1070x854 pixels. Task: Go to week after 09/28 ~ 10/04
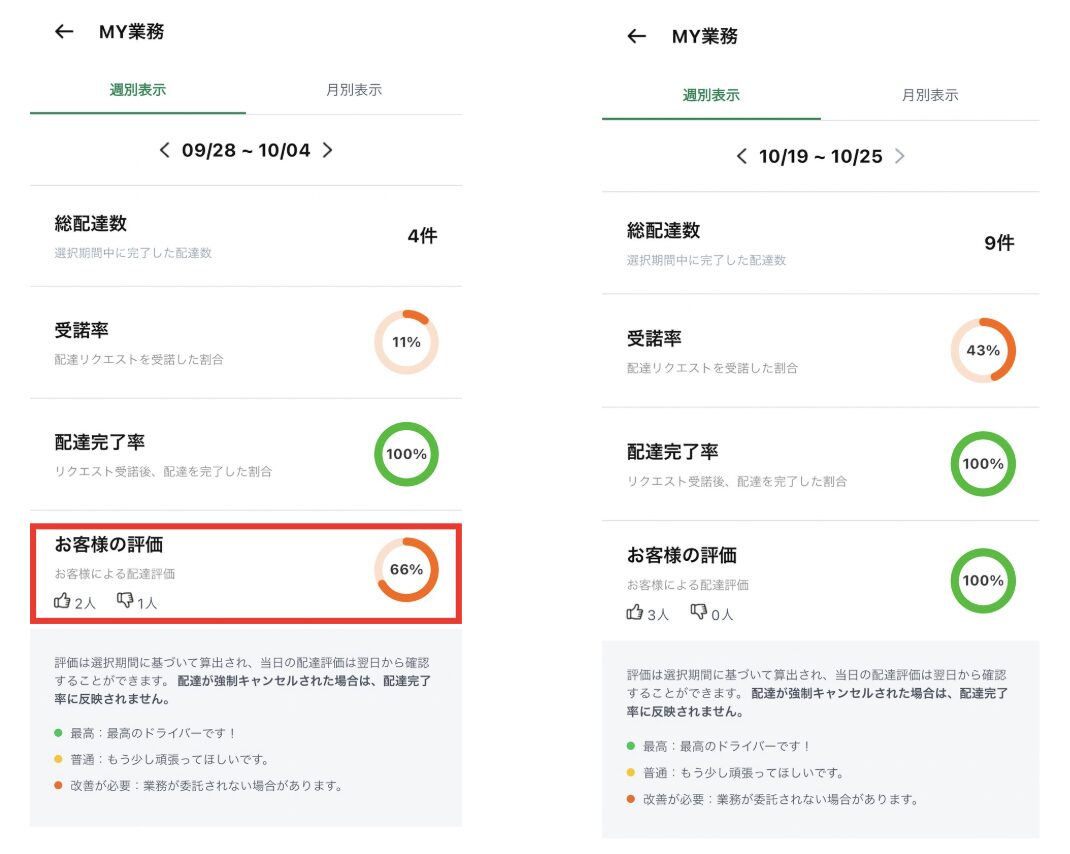[x=327, y=150]
